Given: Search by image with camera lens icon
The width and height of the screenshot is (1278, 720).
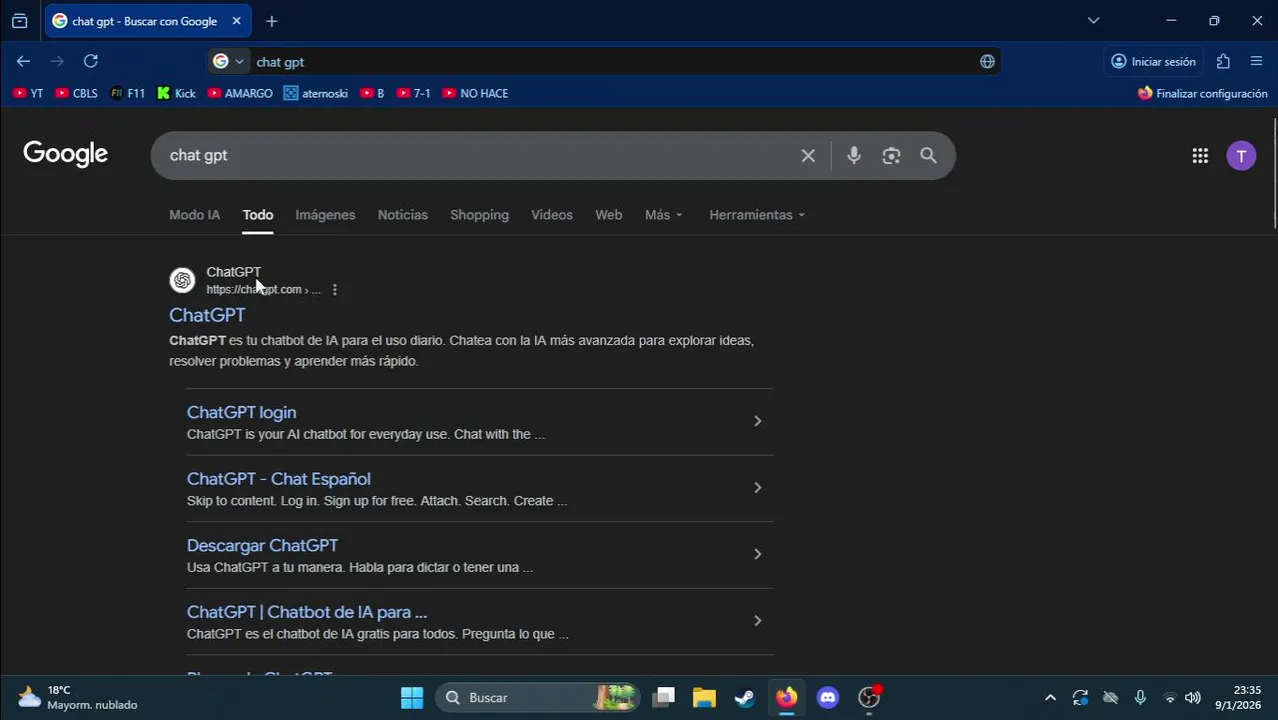Looking at the screenshot, I should pos(891,155).
